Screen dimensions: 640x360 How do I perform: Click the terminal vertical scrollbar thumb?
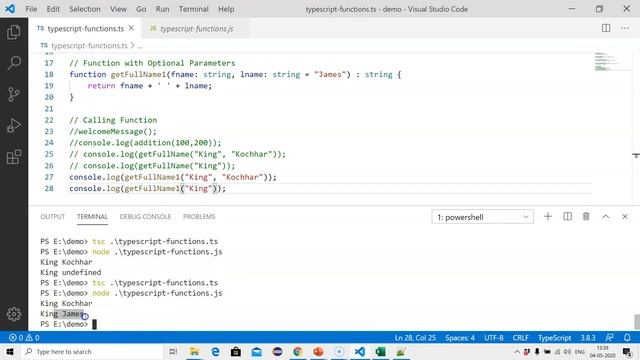(636, 321)
